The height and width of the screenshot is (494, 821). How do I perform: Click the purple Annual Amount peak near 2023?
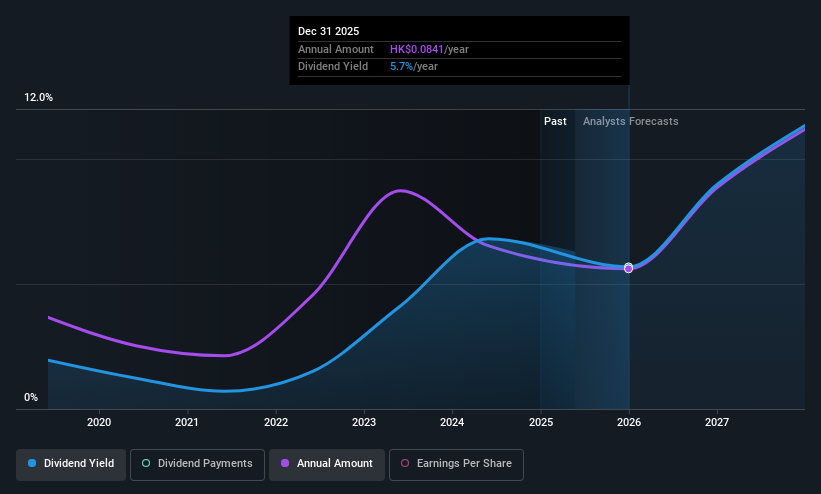[401, 191]
